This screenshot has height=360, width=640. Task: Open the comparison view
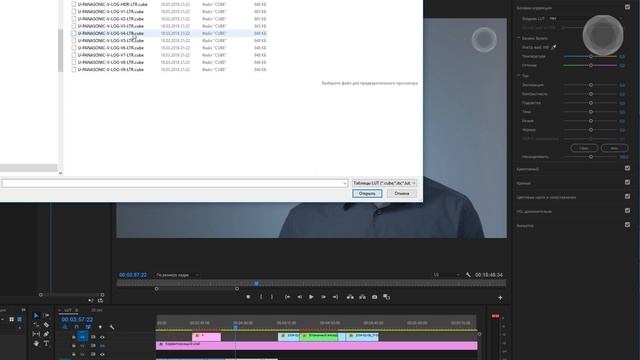click(x=387, y=297)
